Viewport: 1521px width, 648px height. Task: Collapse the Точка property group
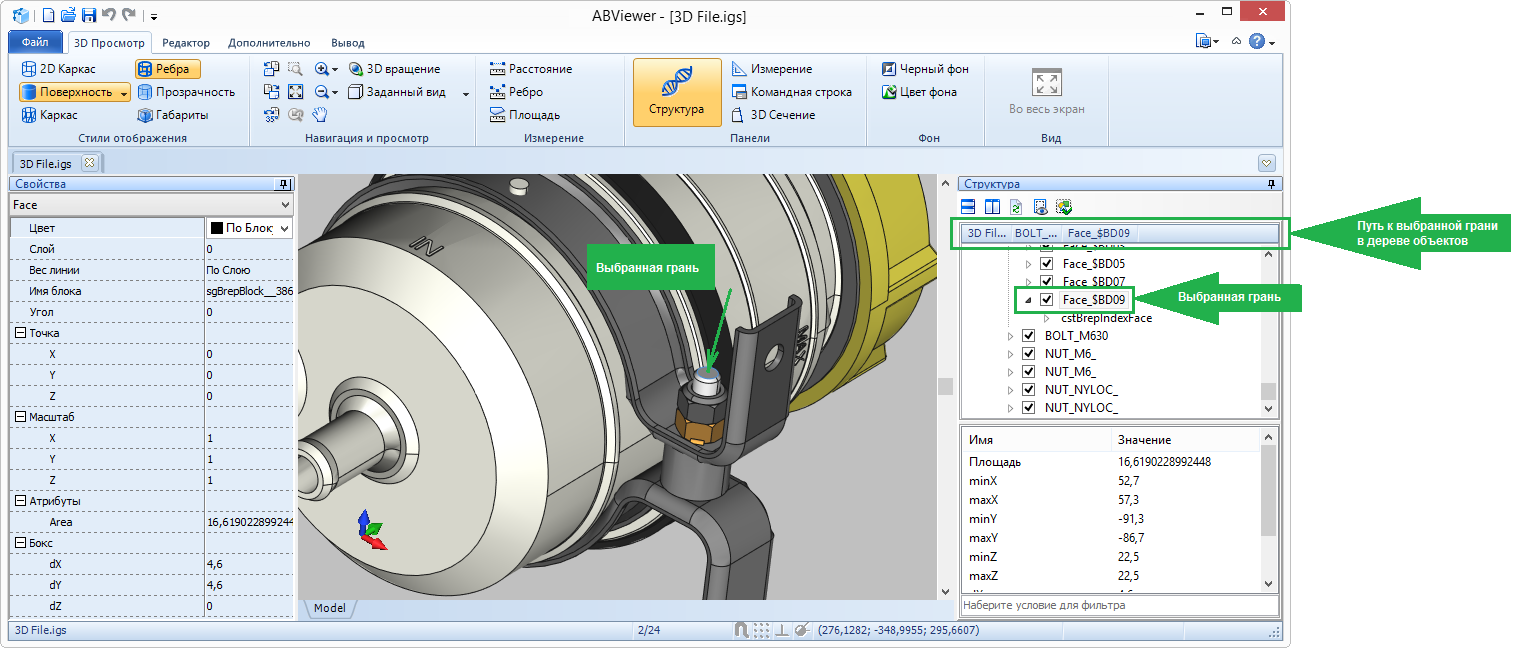[20, 333]
